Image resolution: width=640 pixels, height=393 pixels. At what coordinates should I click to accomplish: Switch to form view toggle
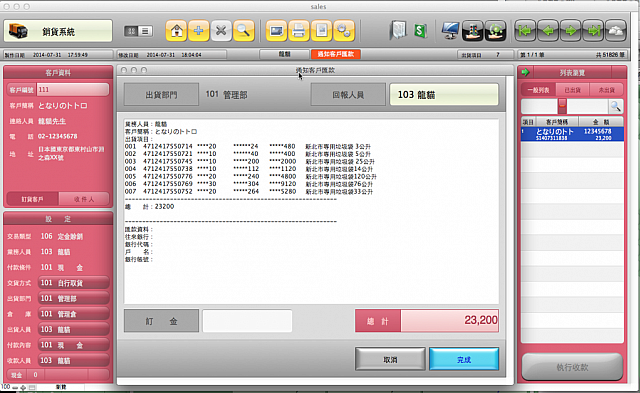[x=131, y=31]
